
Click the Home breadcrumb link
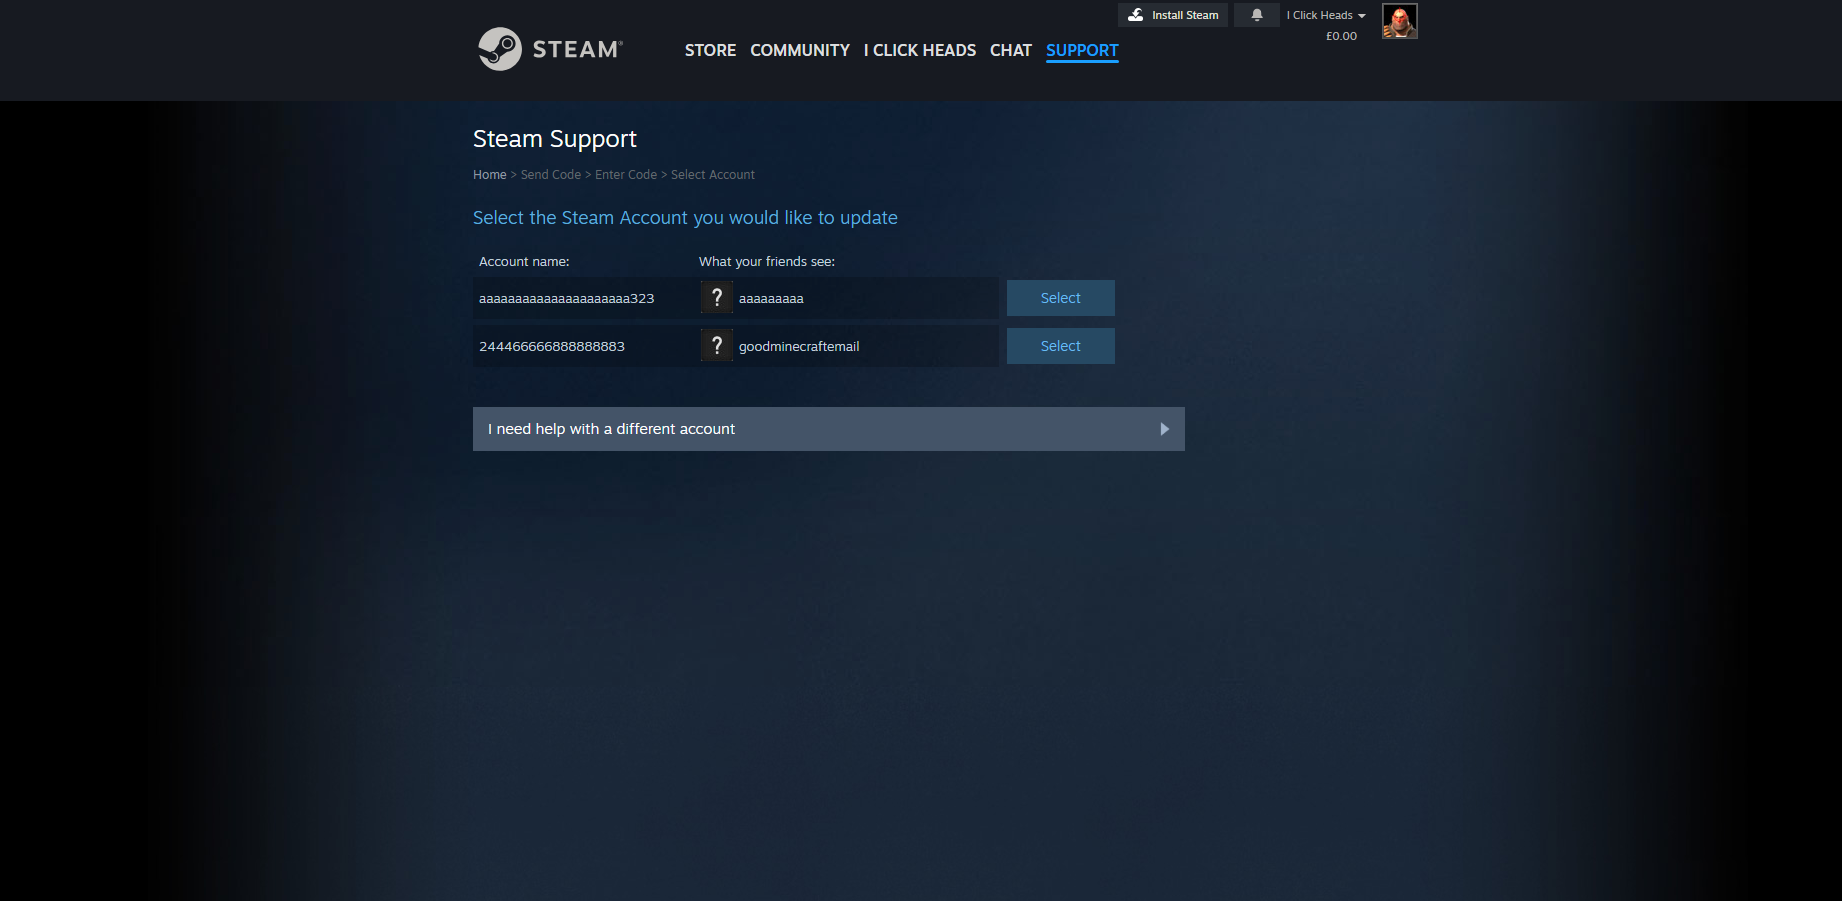tap(490, 175)
